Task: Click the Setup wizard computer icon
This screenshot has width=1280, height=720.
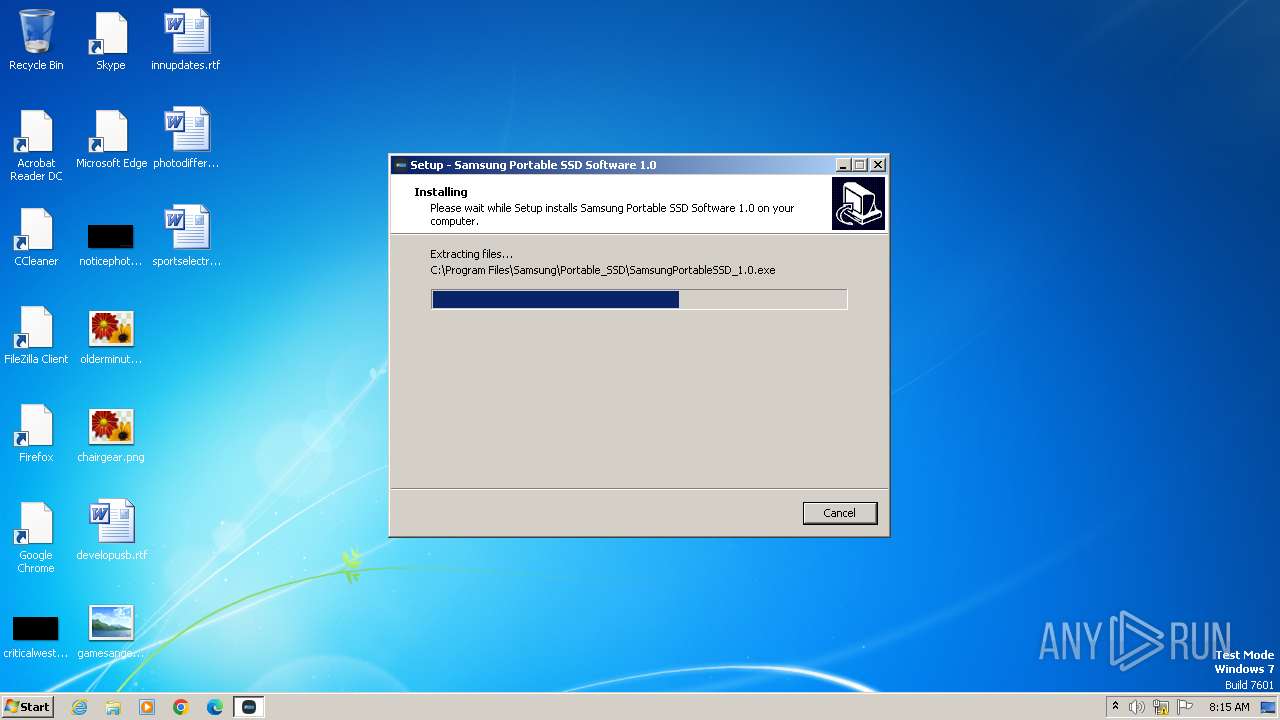Action: pyautogui.click(x=858, y=204)
